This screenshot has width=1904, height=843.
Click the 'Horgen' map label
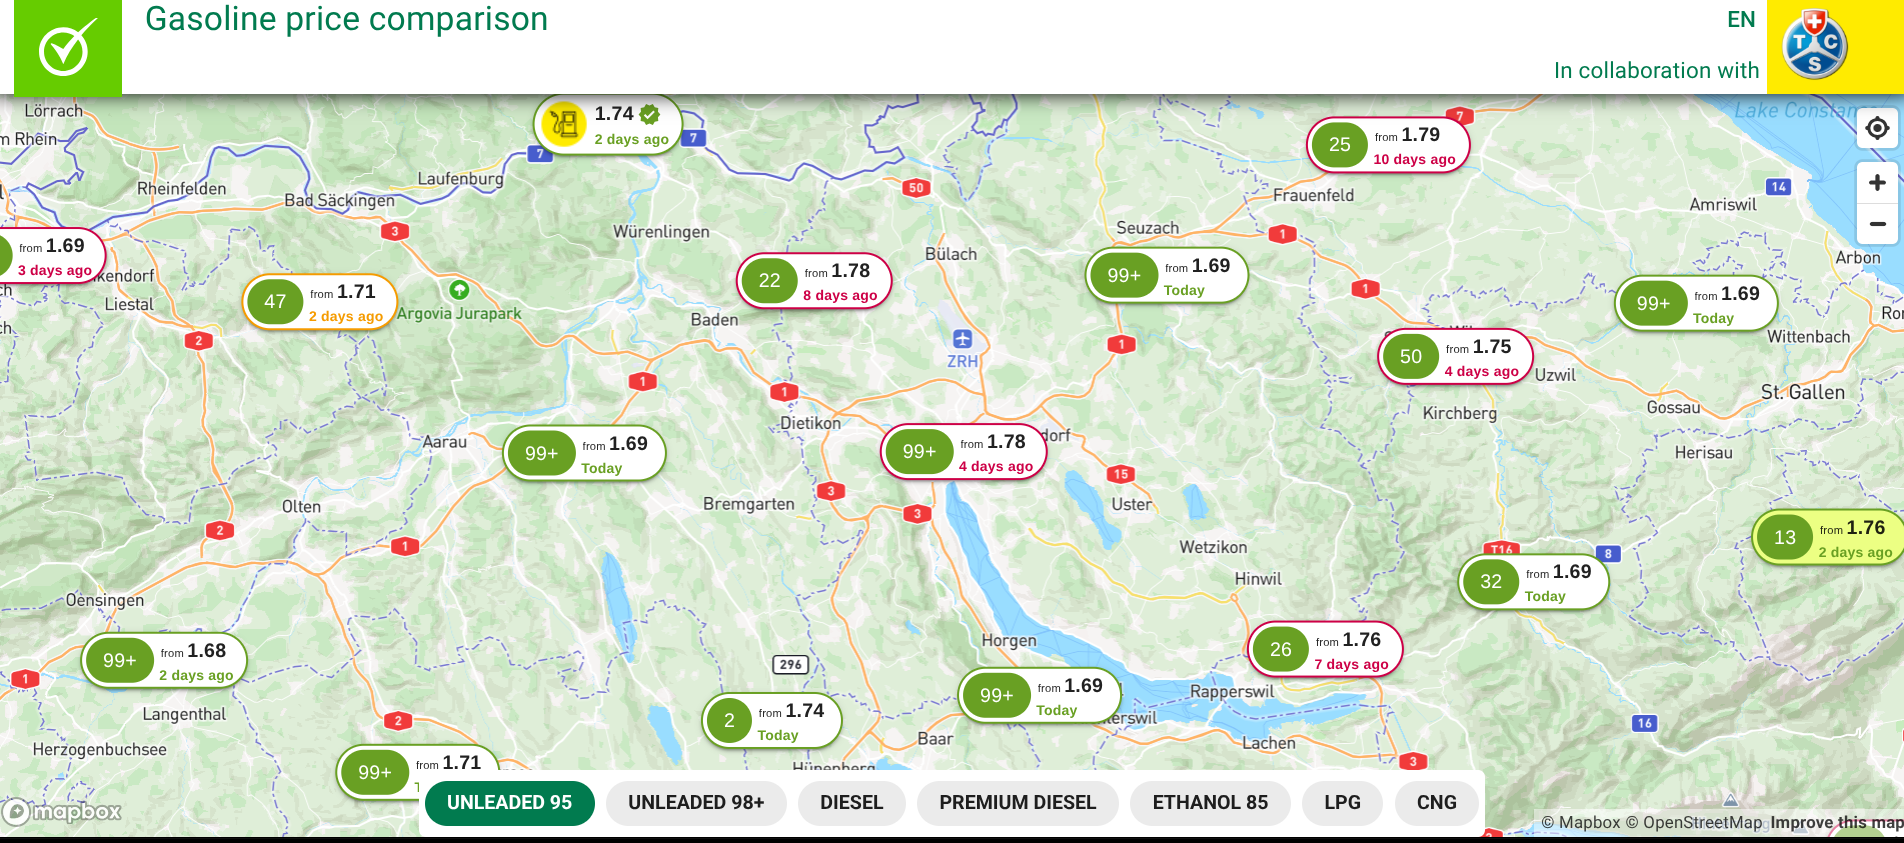(x=1009, y=641)
